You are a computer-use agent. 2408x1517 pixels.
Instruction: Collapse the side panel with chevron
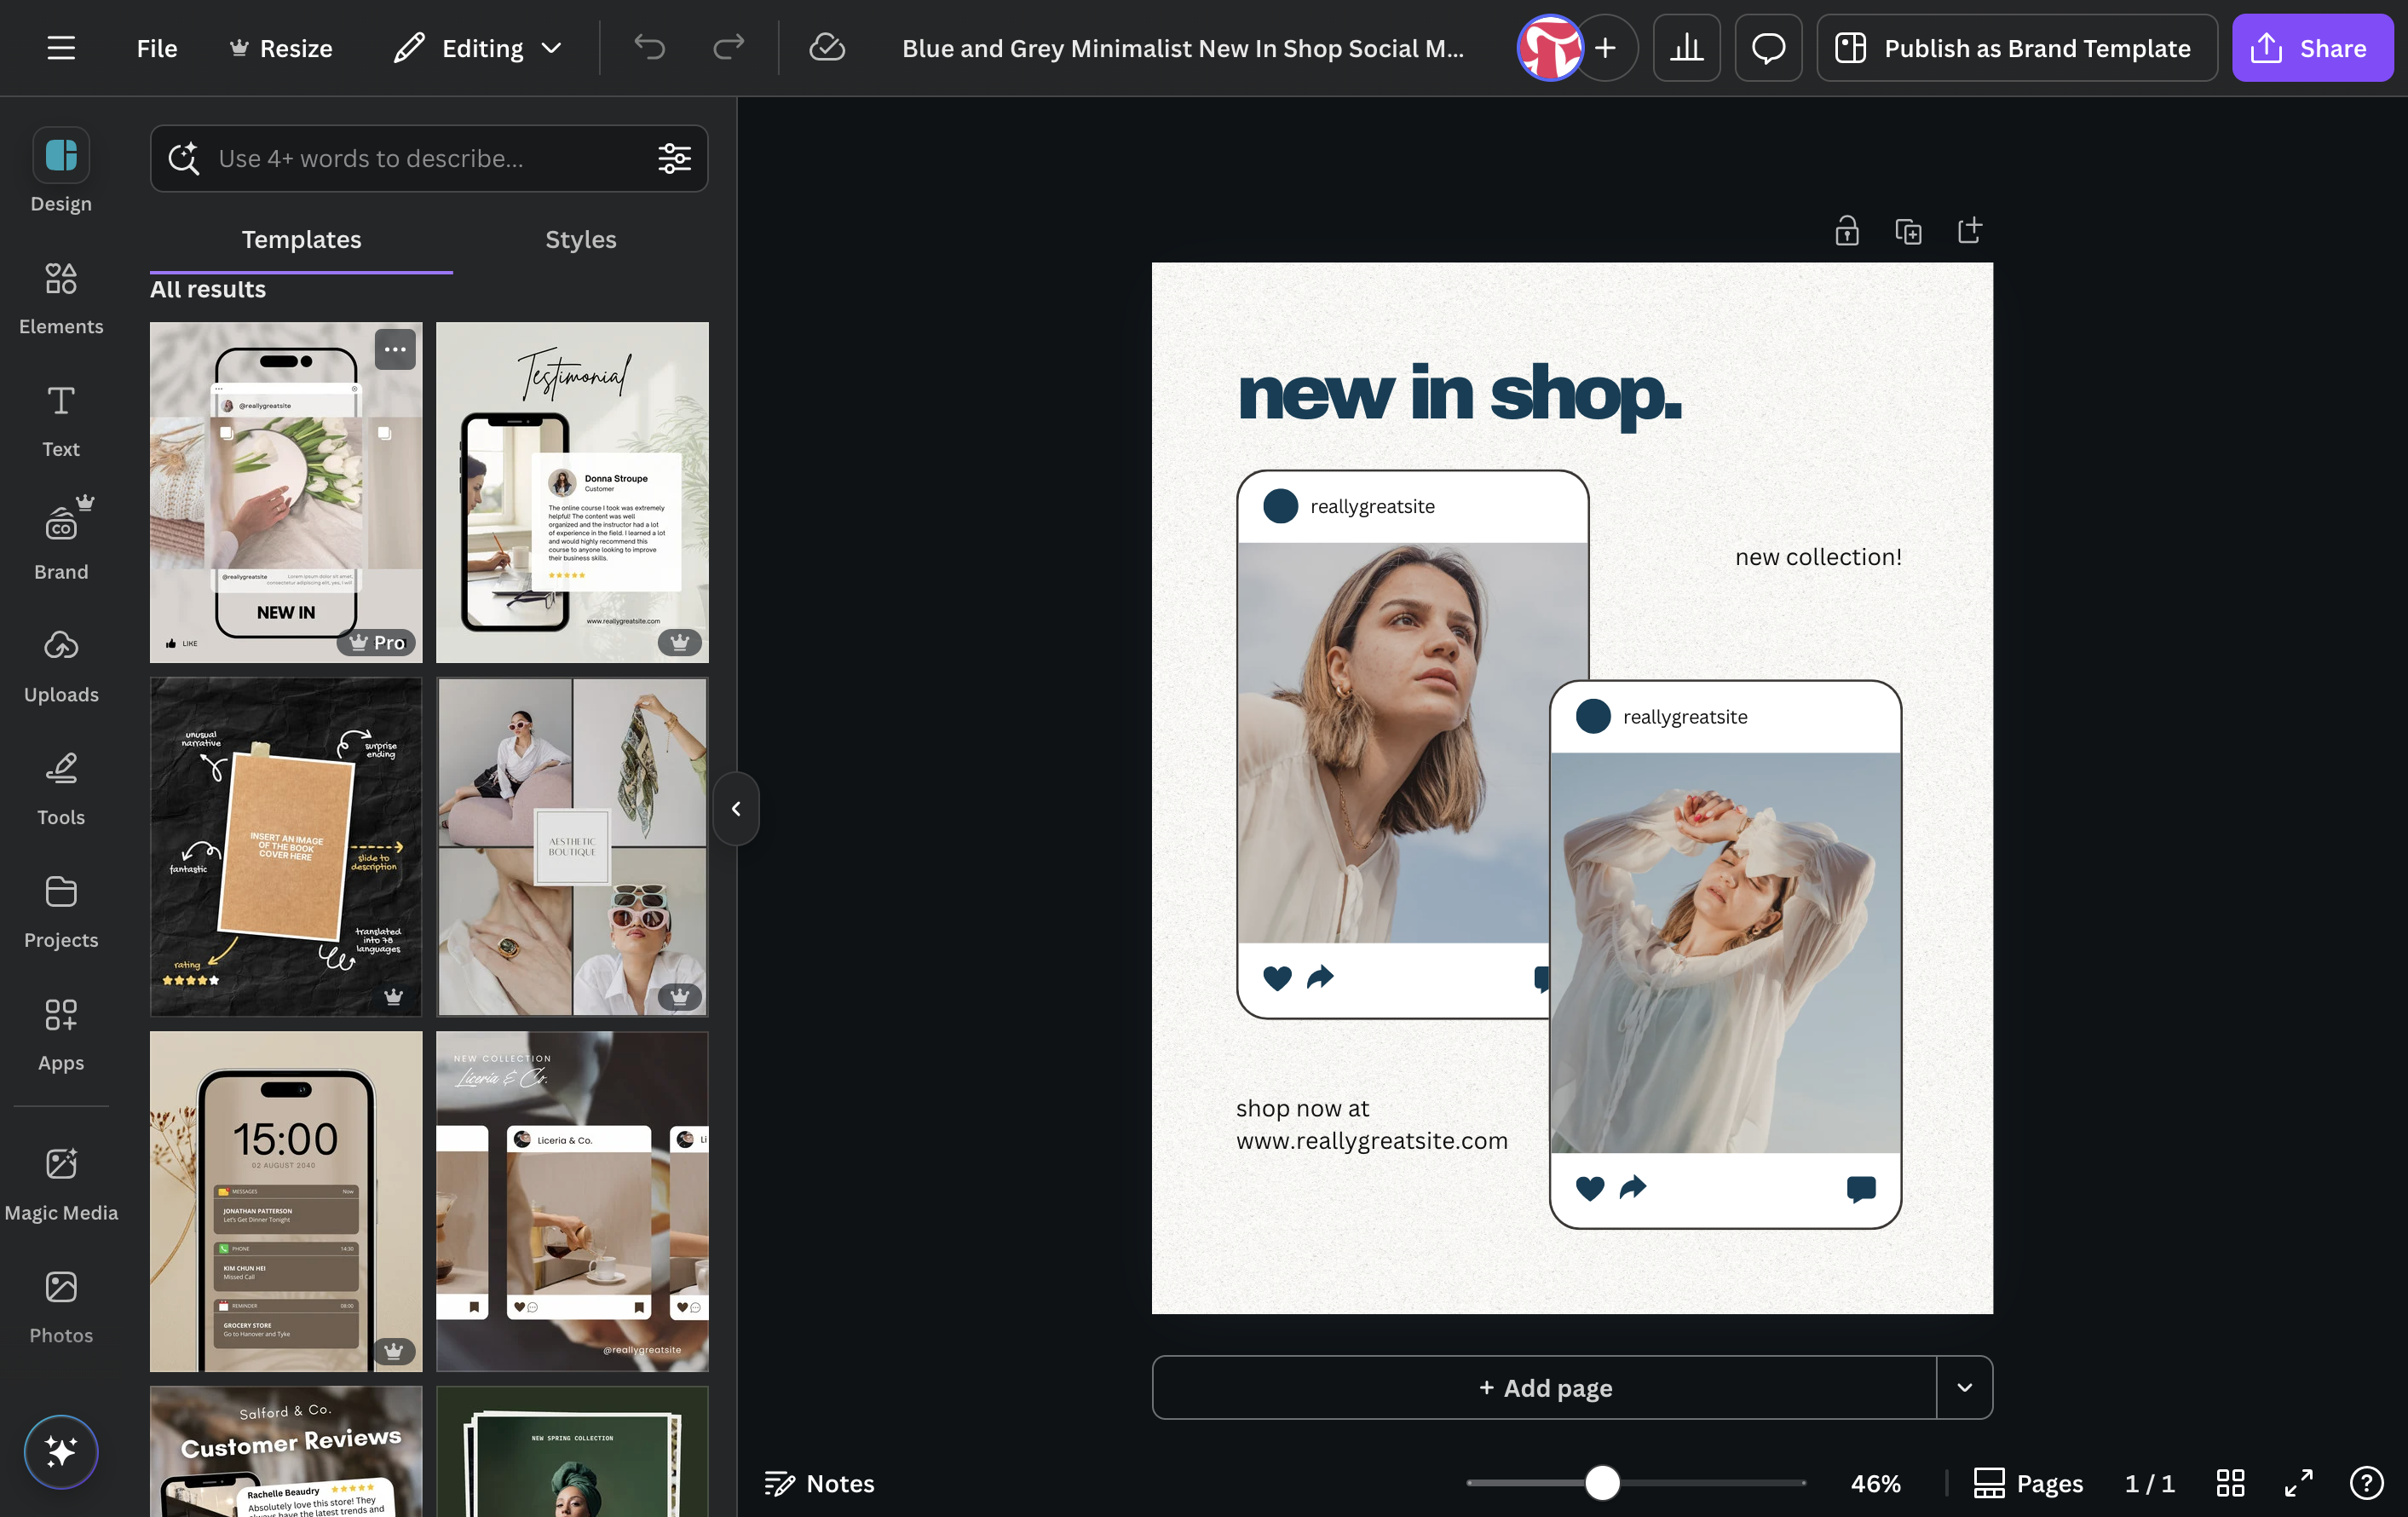(x=736, y=808)
